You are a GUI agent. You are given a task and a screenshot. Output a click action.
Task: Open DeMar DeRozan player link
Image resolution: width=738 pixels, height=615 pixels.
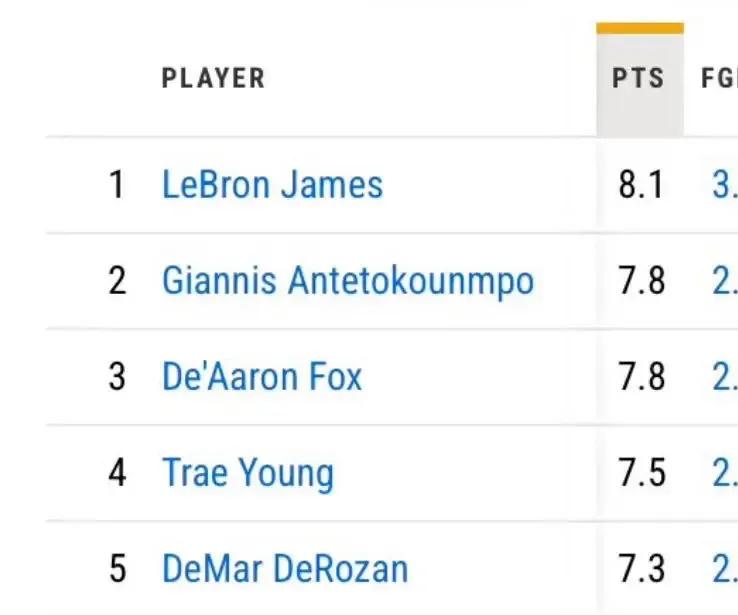(x=285, y=569)
